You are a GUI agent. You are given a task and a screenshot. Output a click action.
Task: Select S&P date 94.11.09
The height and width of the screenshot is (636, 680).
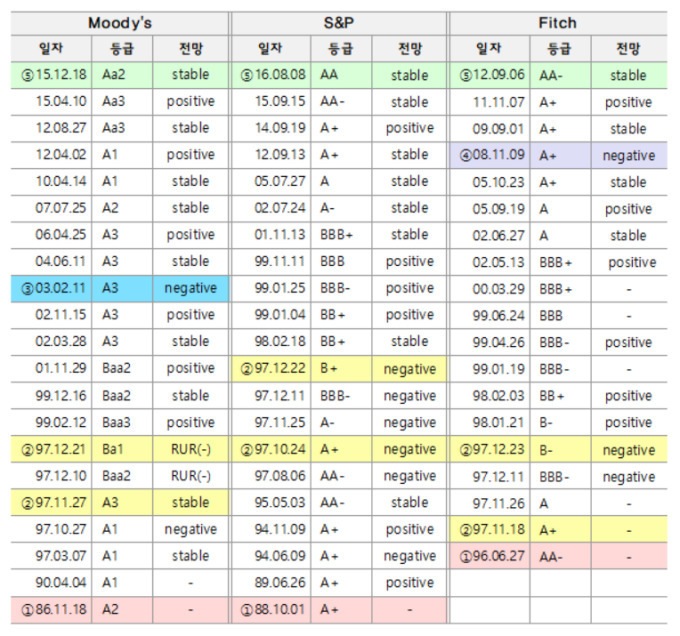[280, 529]
